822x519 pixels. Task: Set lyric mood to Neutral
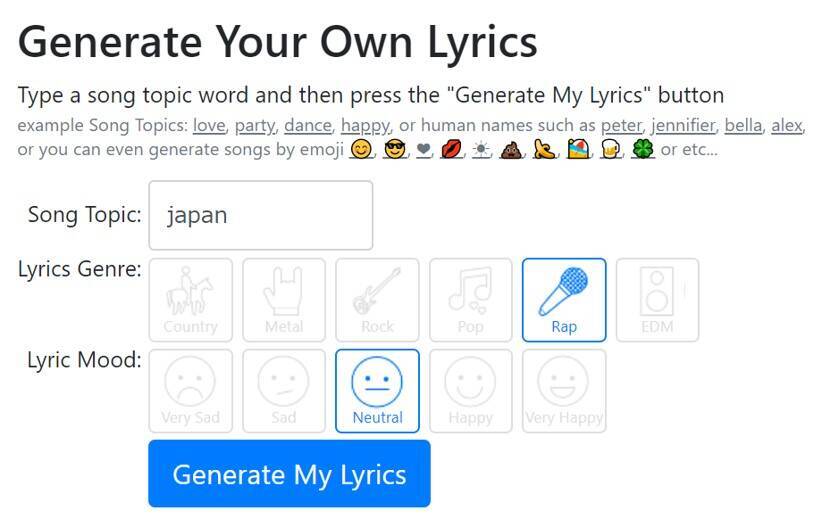coord(377,390)
